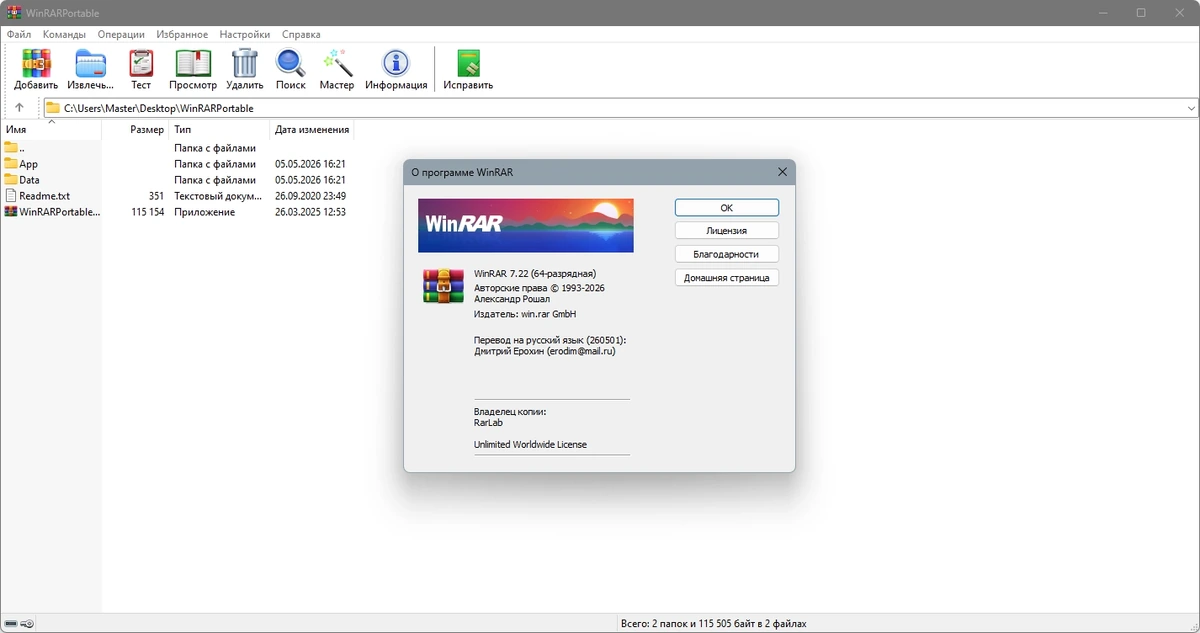Confirm About dialog with ОК
The image size is (1200, 633).
click(727, 208)
